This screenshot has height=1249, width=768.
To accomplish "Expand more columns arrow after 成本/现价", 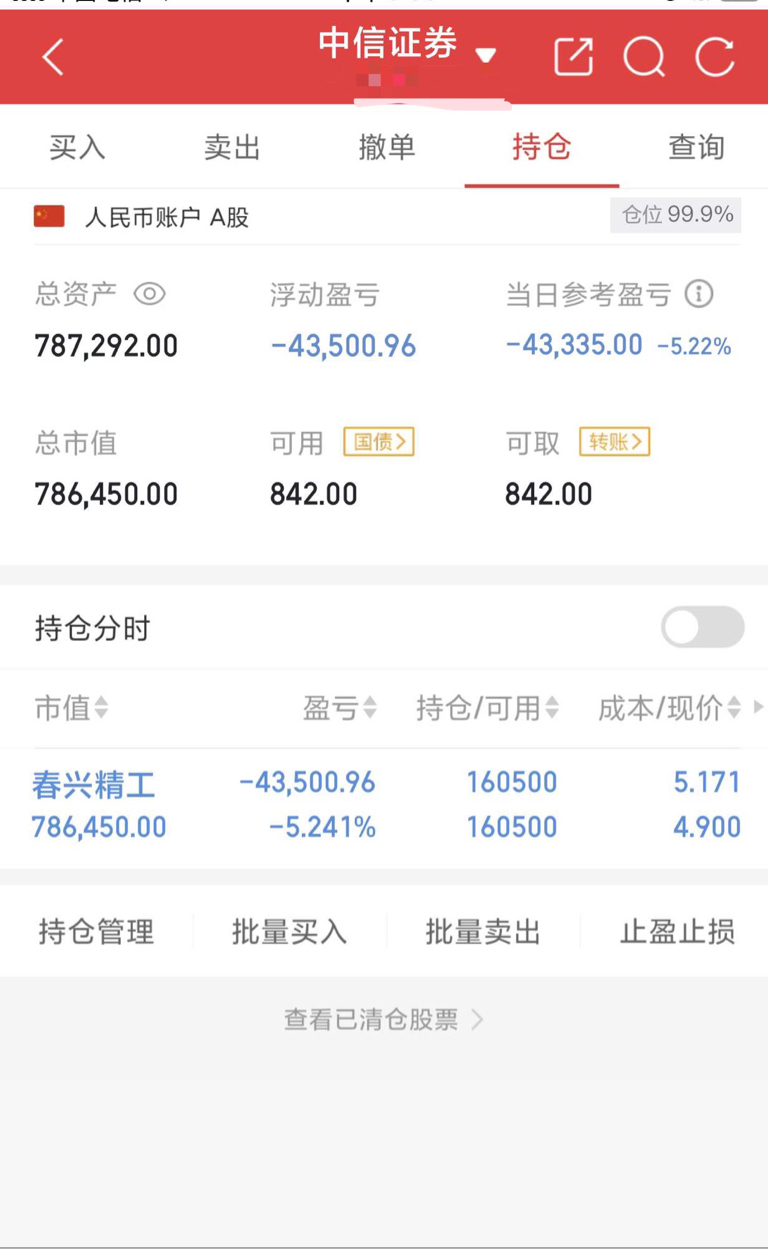I will (x=758, y=707).
